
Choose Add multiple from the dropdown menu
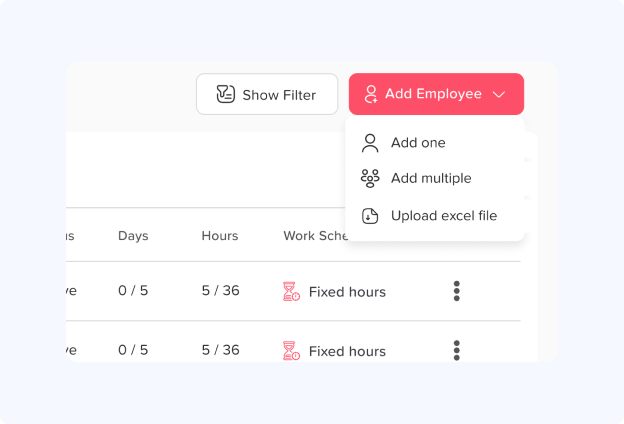click(430, 178)
